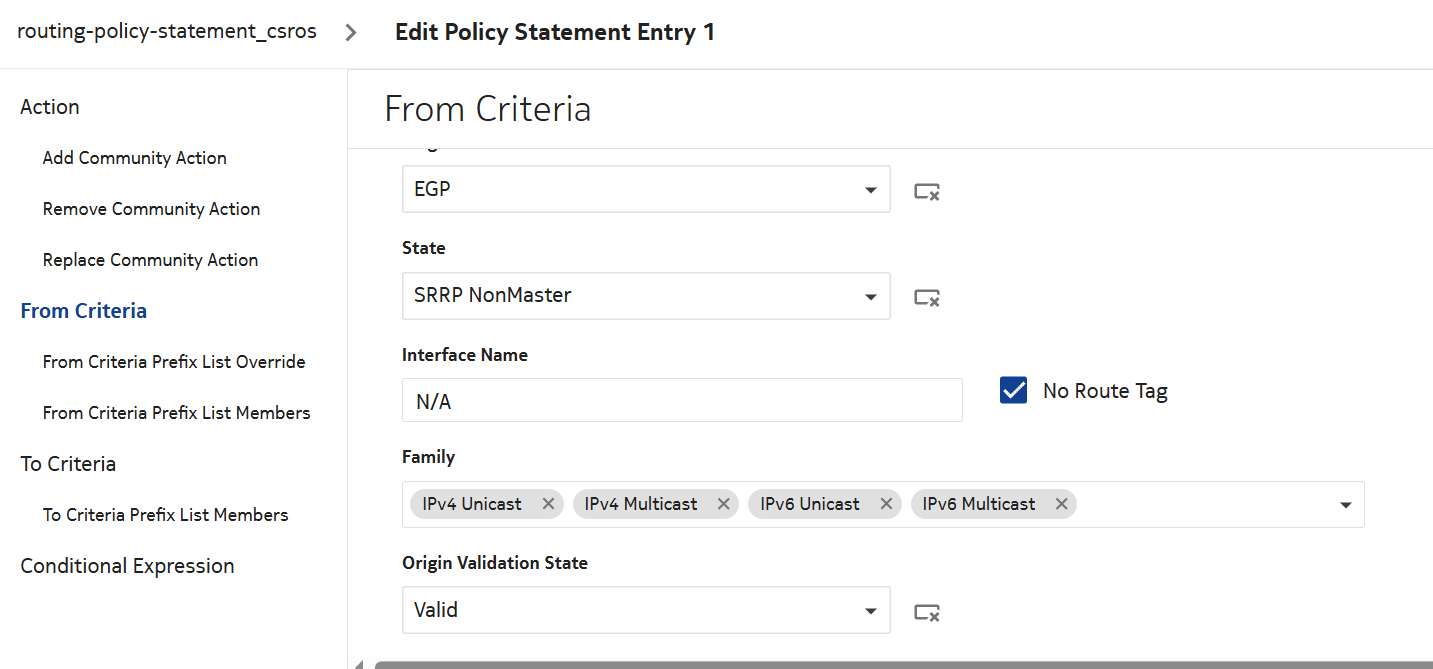Open the EGP dropdown
Image resolution: width=1433 pixels, height=669 pixels.
coord(871,190)
